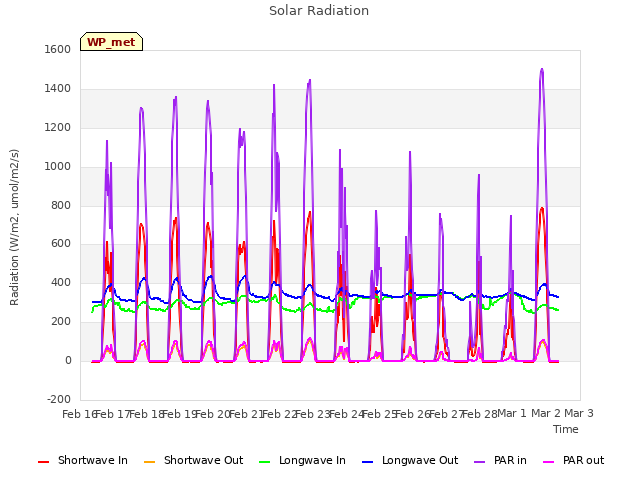Click the magenta PAR out legend swatch
Image resolution: width=640 pixels, height=480 pixels.
pyautogui.click(x=549, y=462)
